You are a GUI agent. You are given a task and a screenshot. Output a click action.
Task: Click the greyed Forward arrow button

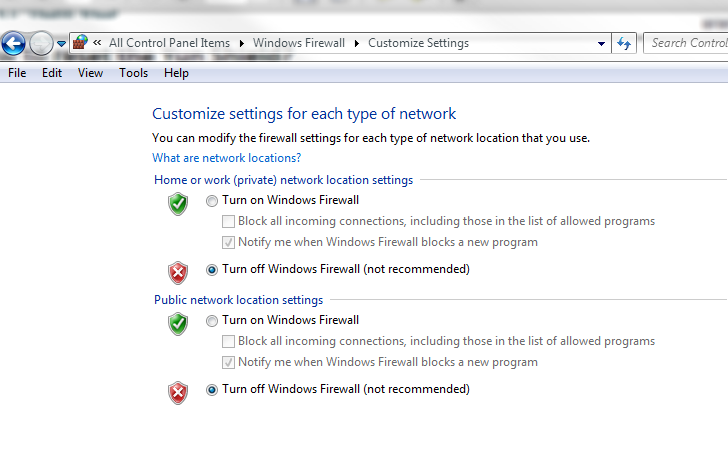point(41,44)
